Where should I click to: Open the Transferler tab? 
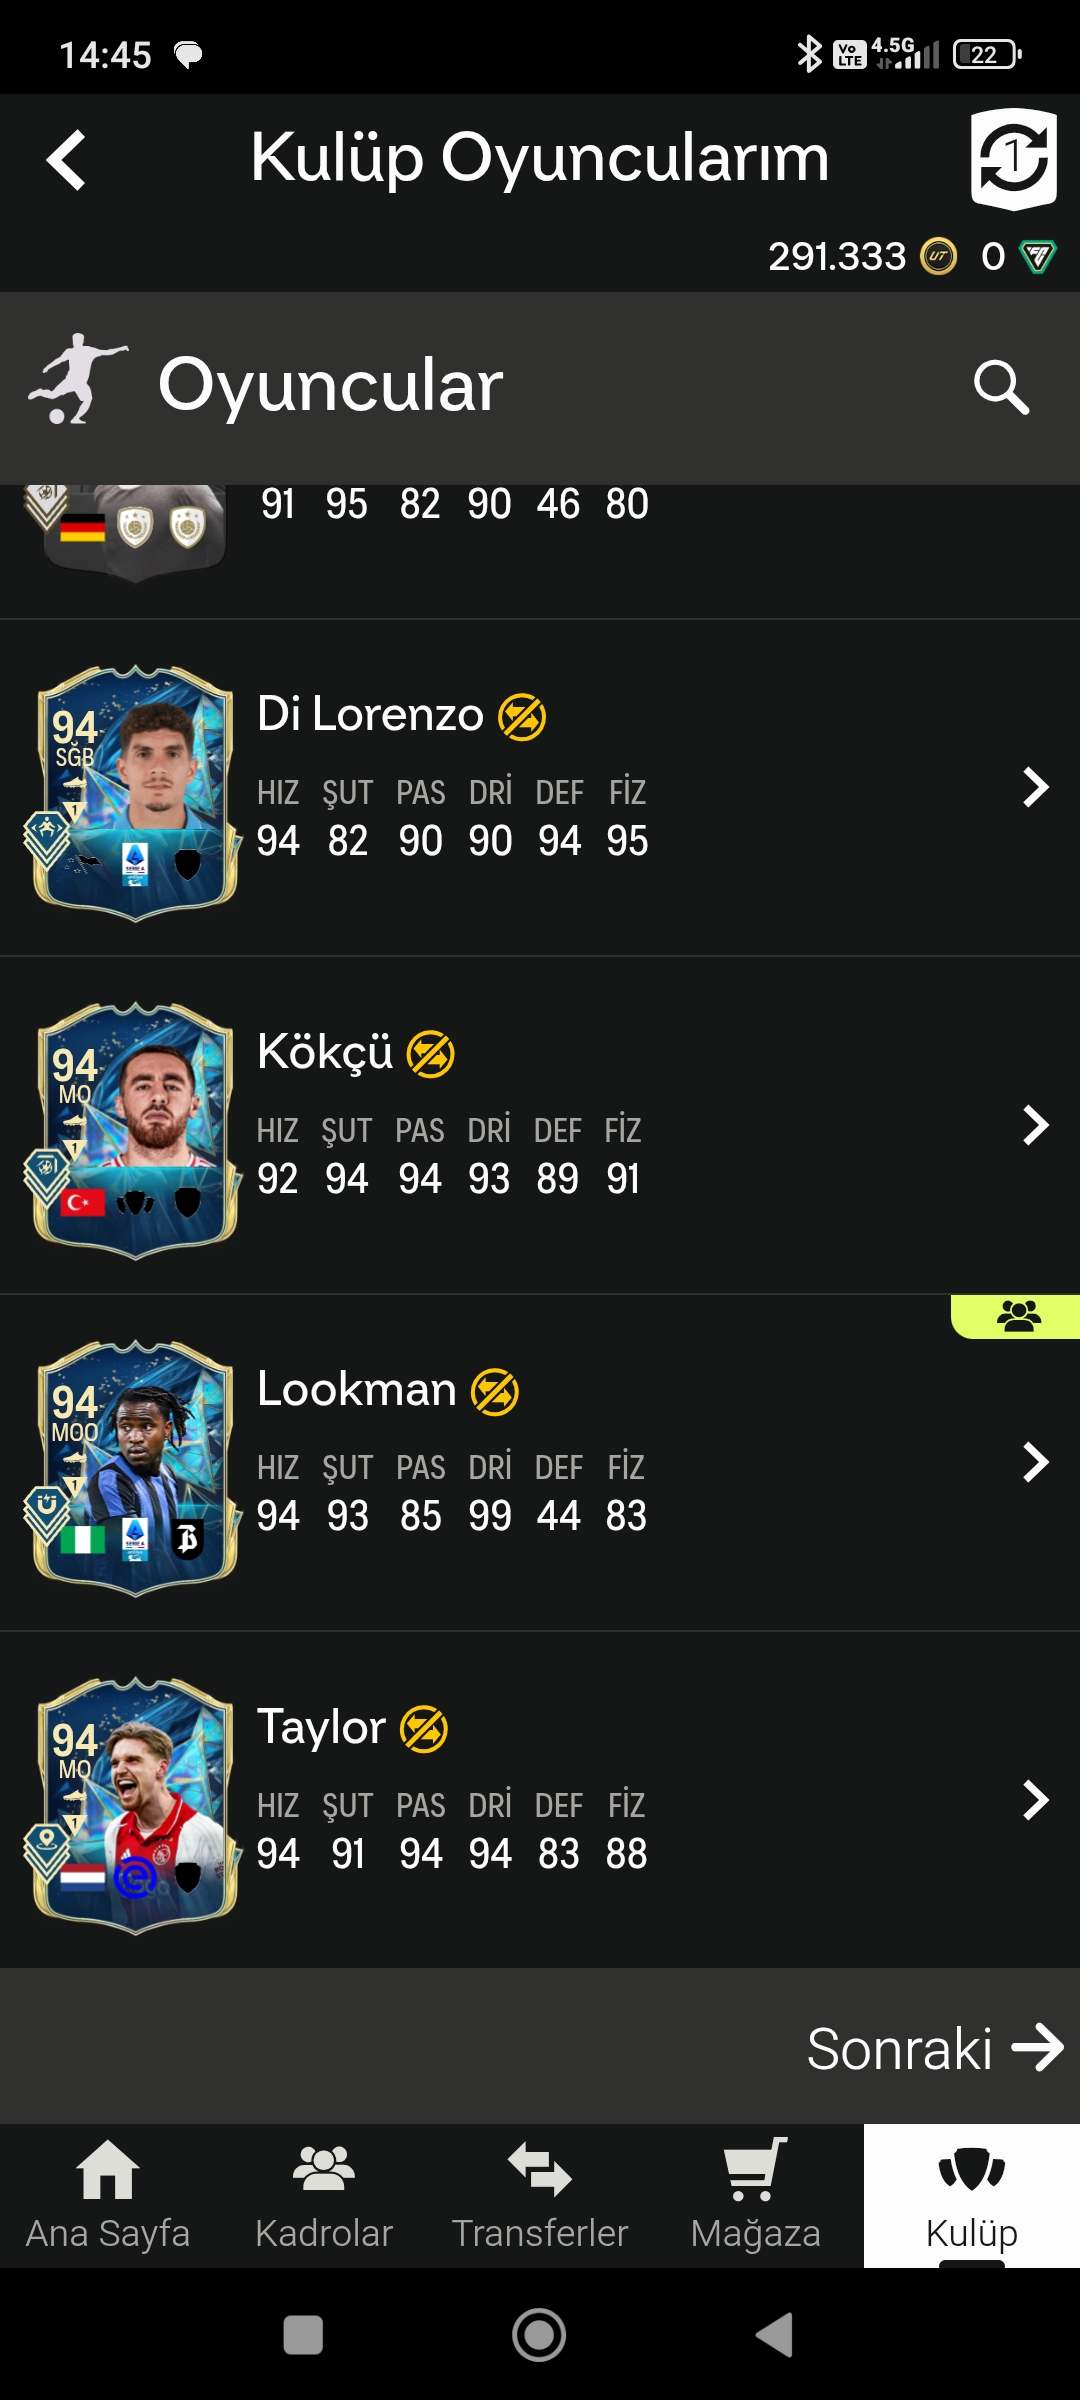[x=540, y=2195]
